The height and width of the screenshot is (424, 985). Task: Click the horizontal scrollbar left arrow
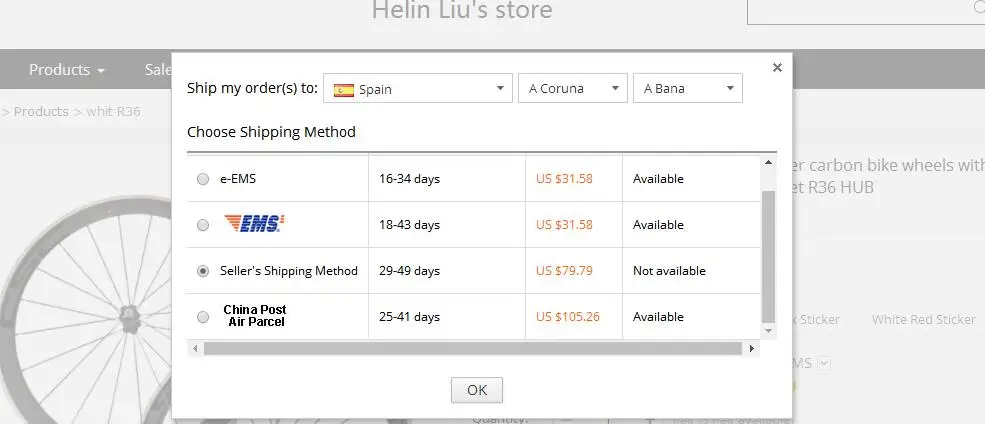[x=195, y=348]
